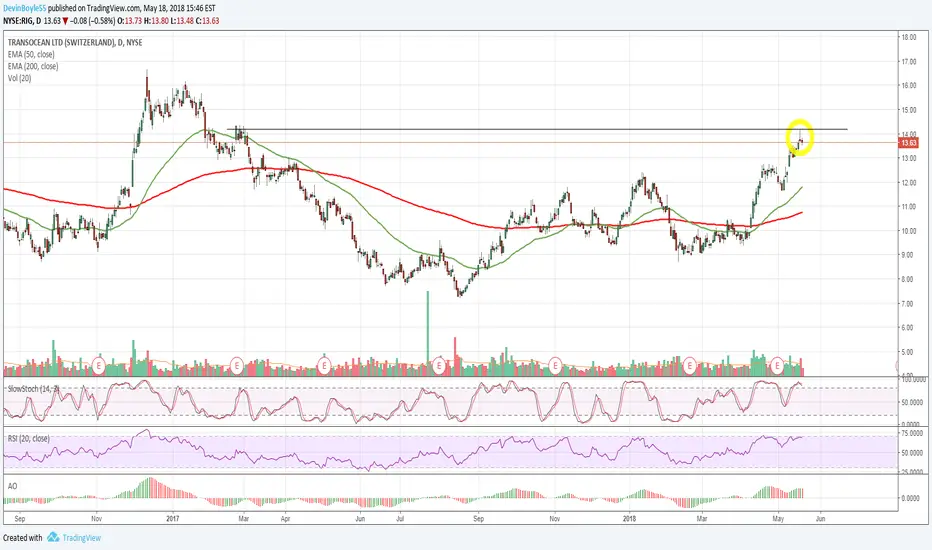The height and width of the screenshot is (550, 932).
Task: Click the -0.08 (-0.58%) change value
Action: (x=92, y=21)
